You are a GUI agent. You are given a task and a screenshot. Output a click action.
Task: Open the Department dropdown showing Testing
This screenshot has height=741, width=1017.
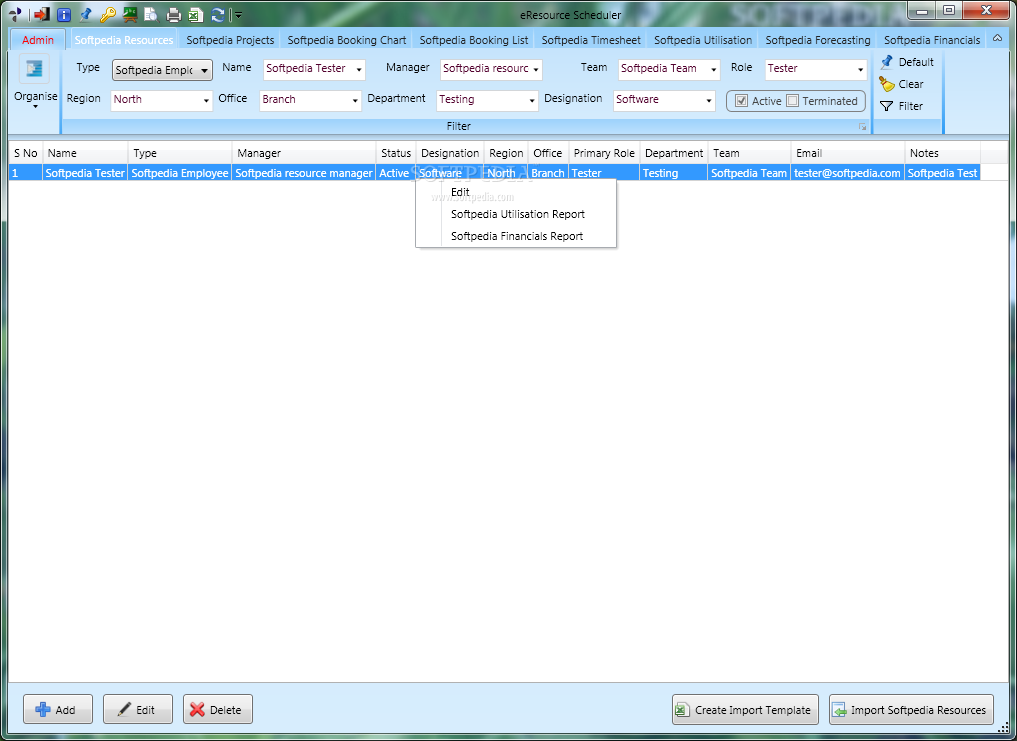[487, 100]
